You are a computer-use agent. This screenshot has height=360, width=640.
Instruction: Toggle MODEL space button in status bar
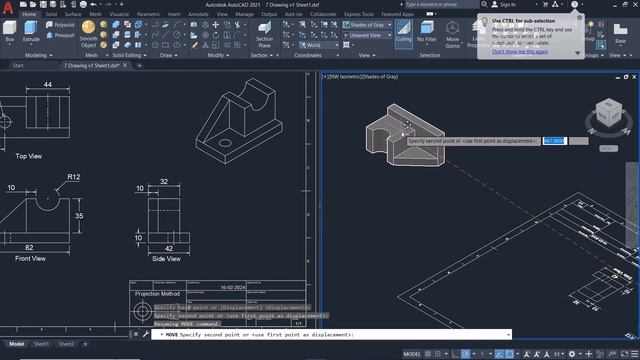click(412, 354)
